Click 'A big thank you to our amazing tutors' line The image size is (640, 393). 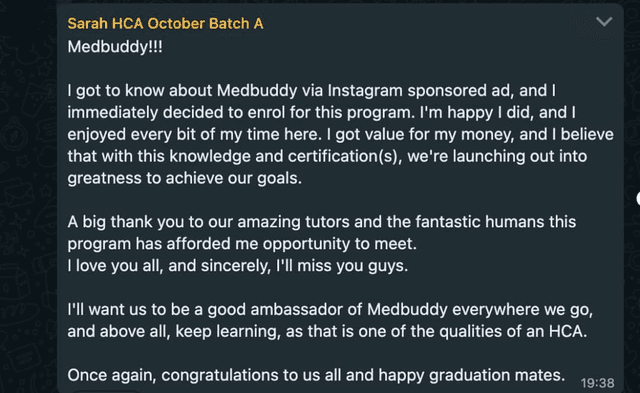[322, 222]
